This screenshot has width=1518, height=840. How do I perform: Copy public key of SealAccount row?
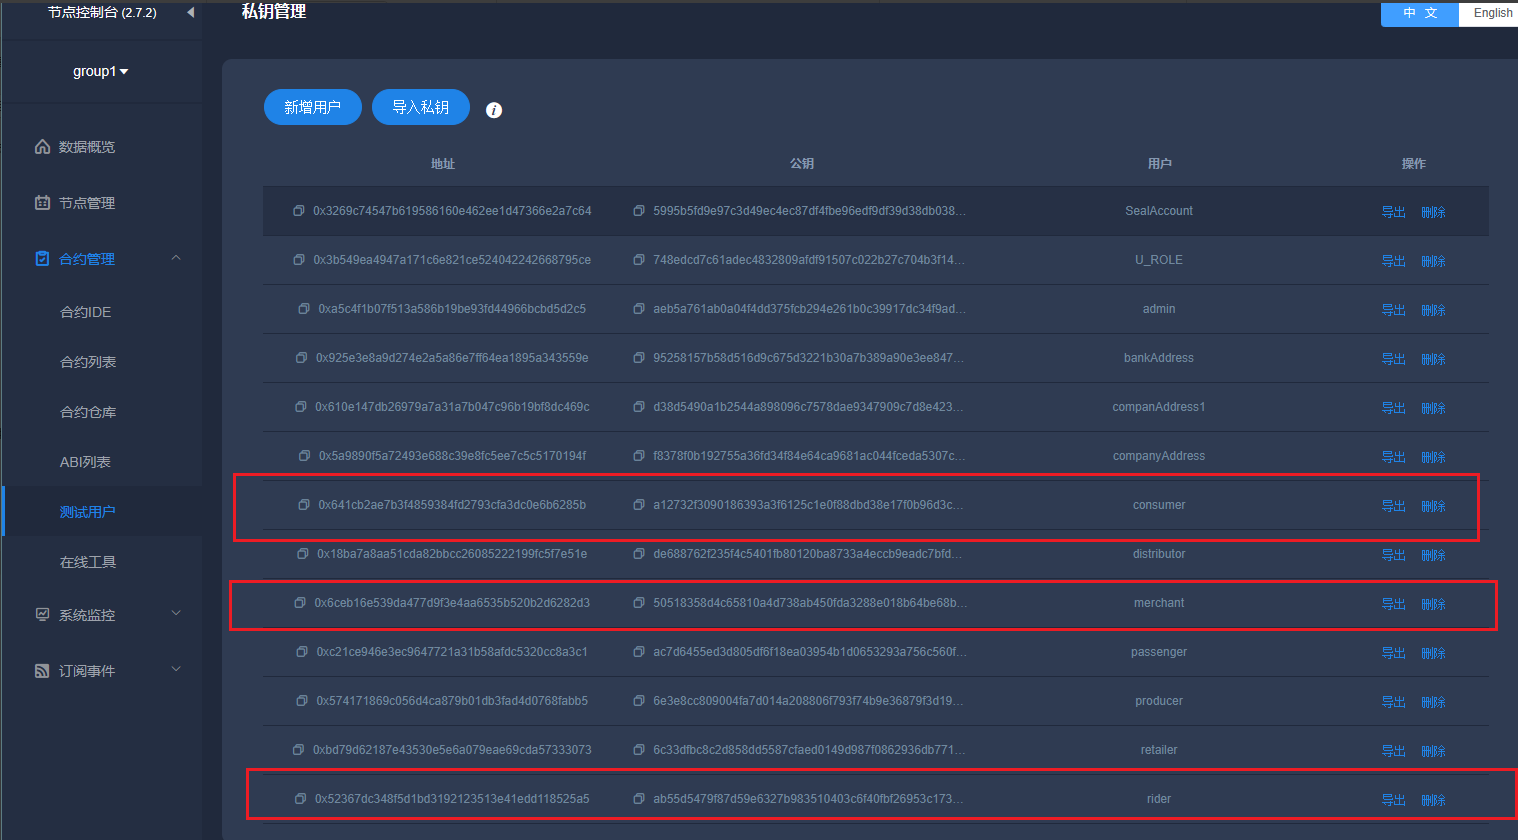tap(638, 211)
